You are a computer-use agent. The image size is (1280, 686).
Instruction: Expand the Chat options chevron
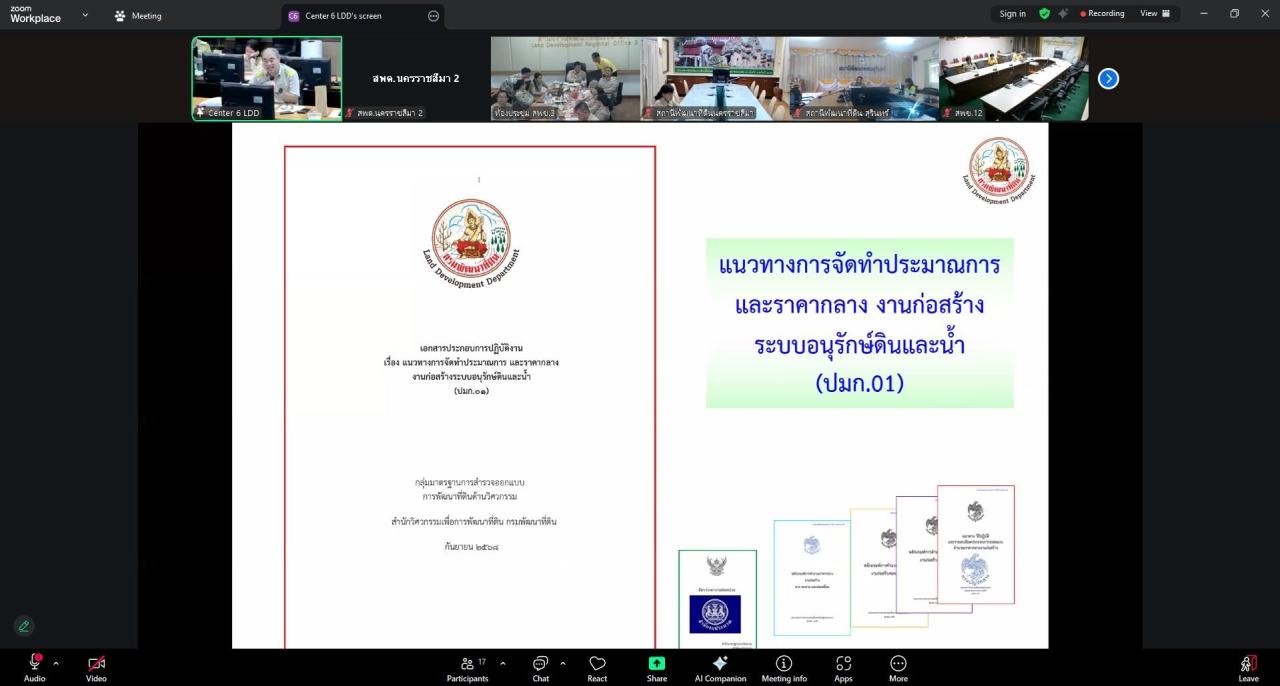[562, 663]
